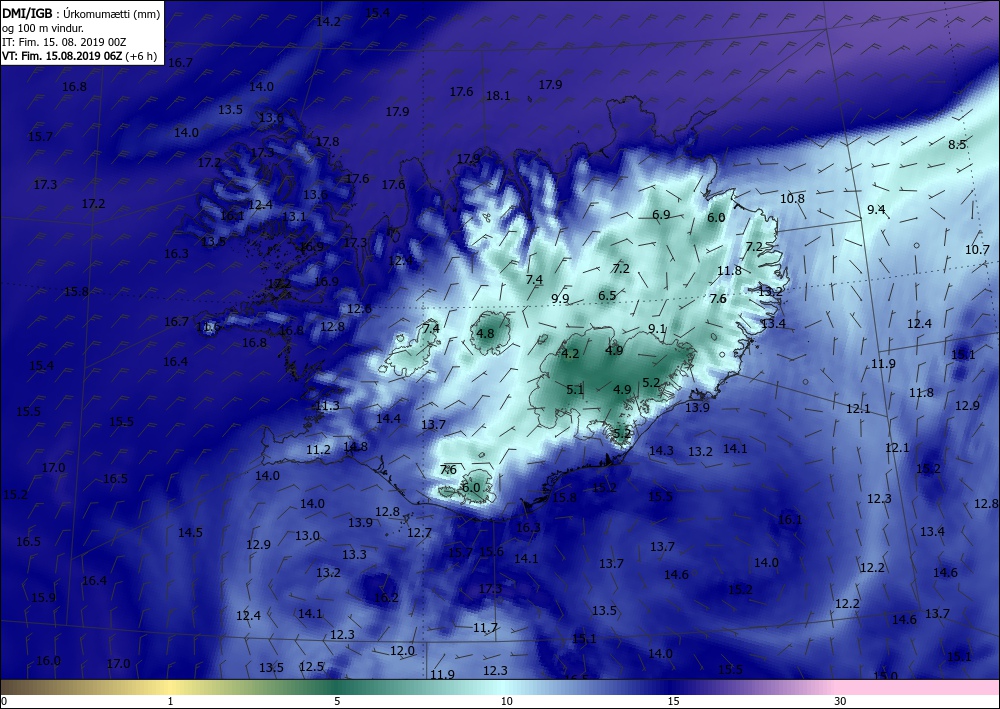
Task: Click the 13.1 value in the Westfjords
Action: (x=294, y=217)
